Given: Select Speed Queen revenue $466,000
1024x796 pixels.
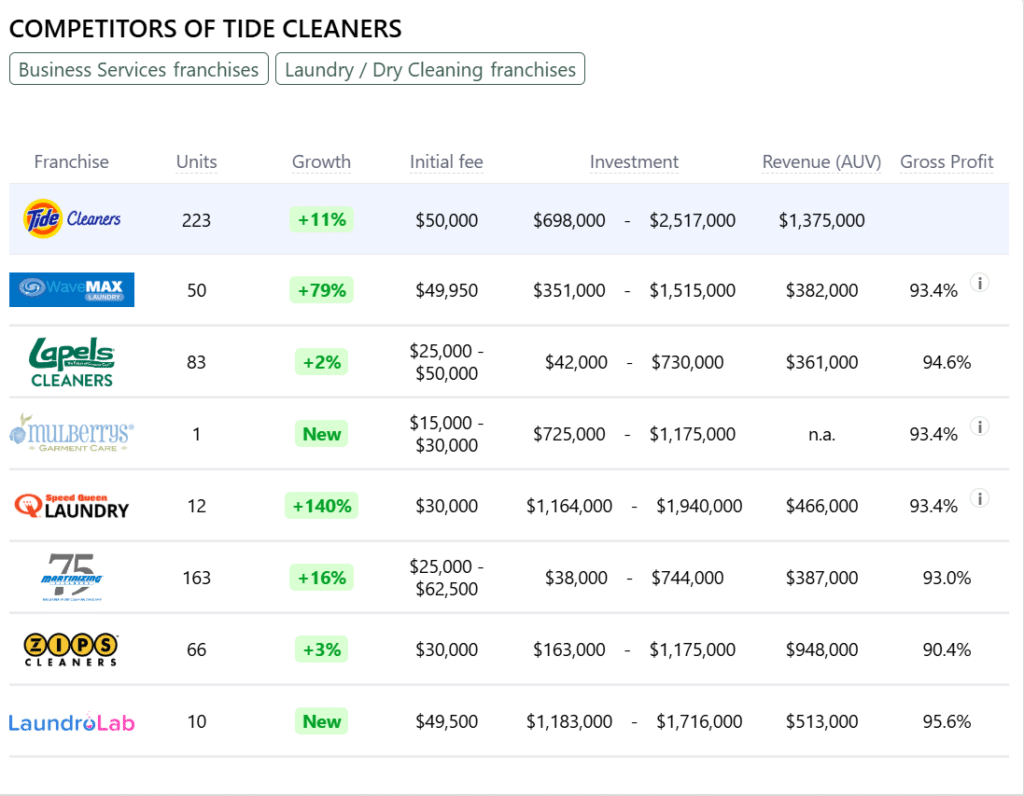Looking at the screenshot, I should point(822,506).
